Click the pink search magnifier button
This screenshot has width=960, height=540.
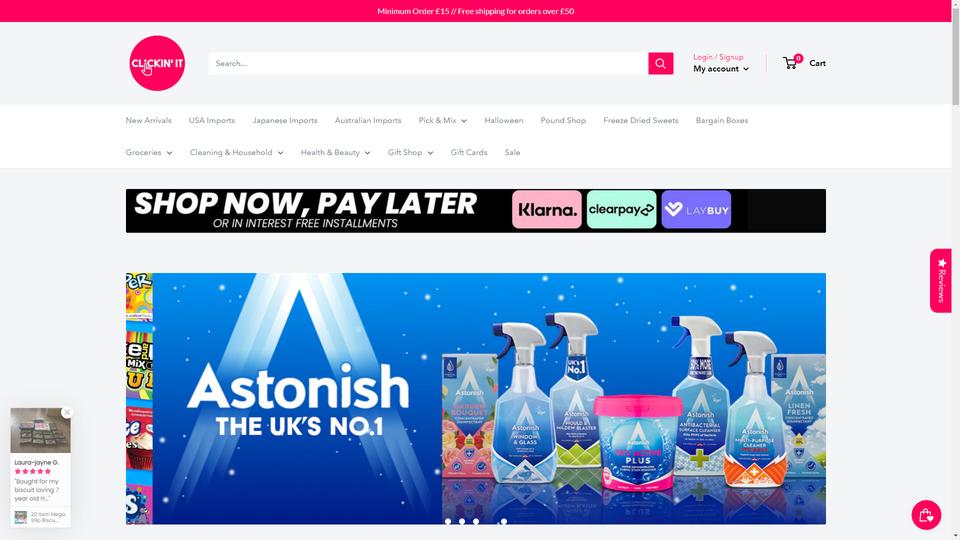[x=661, y=63]
